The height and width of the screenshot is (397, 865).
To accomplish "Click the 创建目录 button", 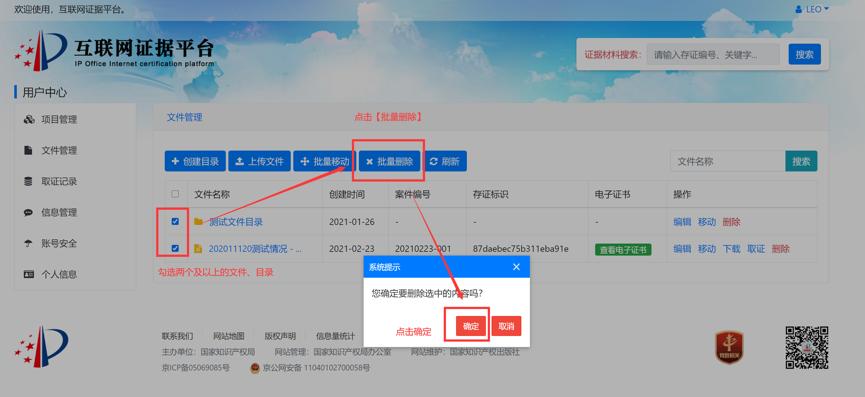I will (x=195, y=162).
